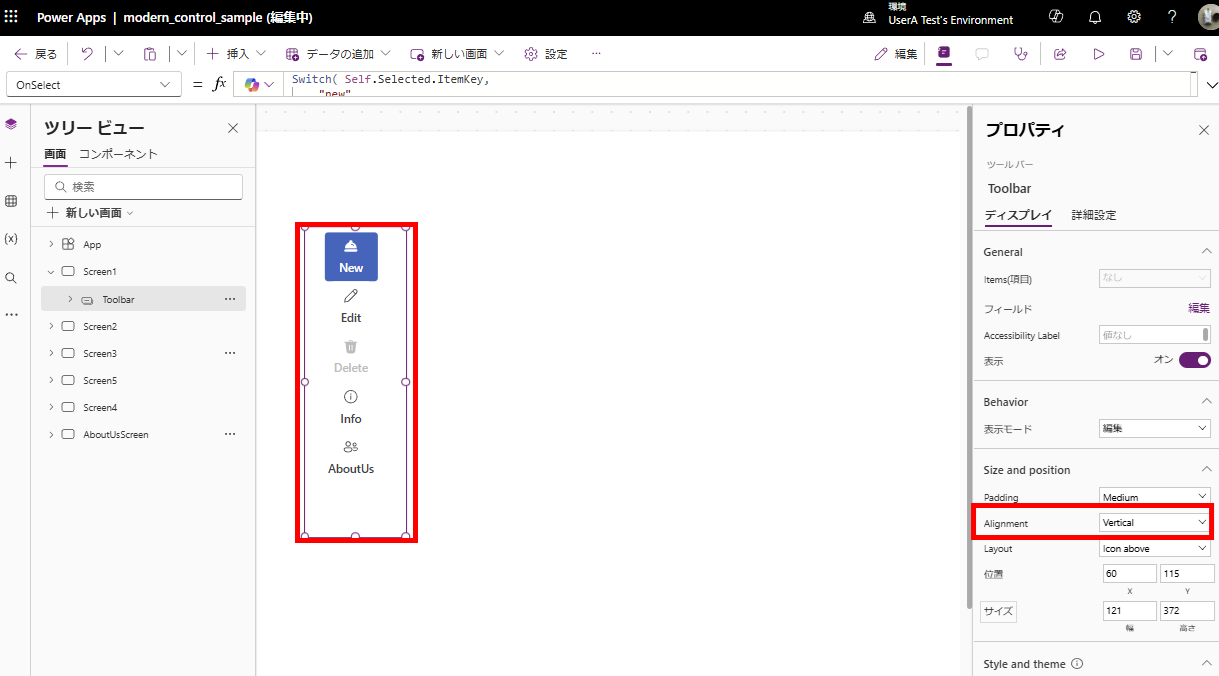The width and height of the screenshot is (1219, 676).
Task: Collapse the Screen1 tree item
Action: [49, 271]
